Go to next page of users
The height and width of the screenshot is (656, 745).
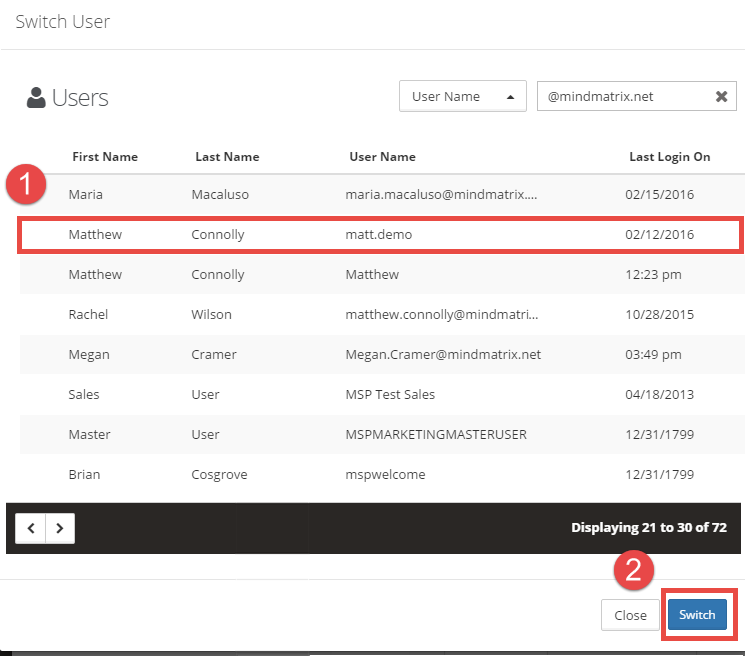click(x=60, y=528)
